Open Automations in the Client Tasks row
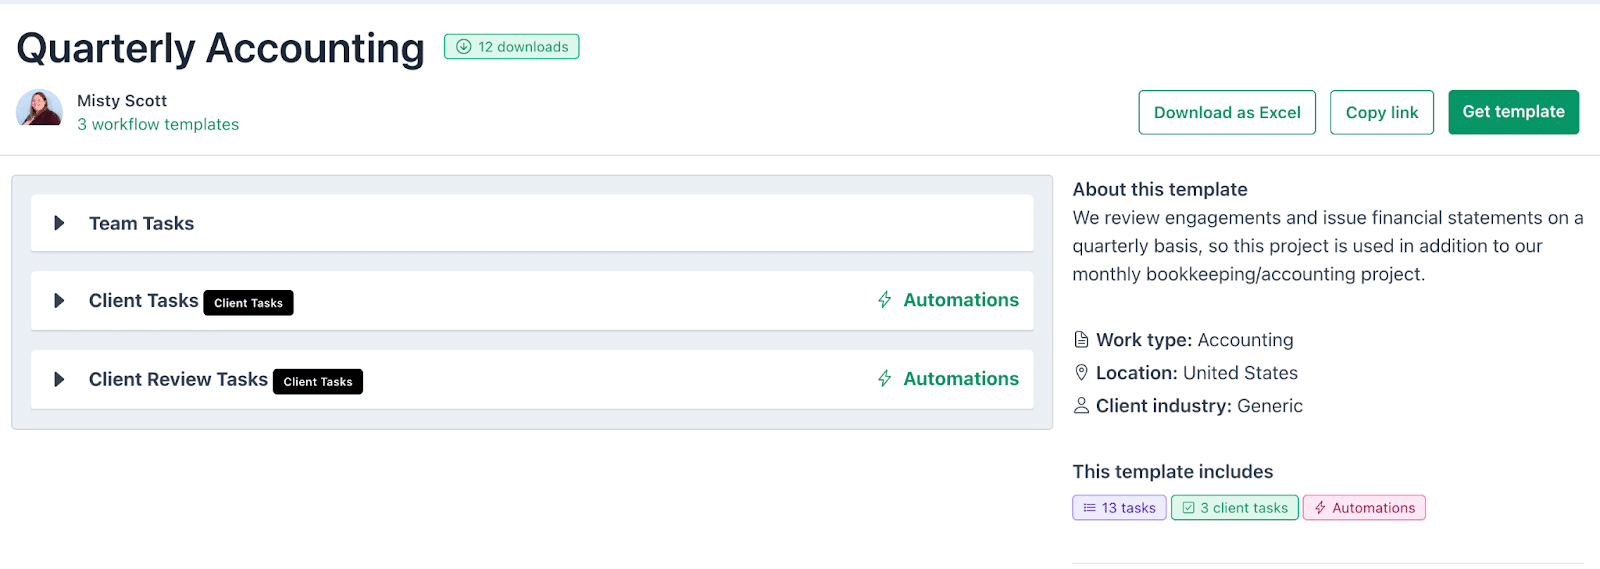The image size is (1600, 569). (x=961, y=300)
